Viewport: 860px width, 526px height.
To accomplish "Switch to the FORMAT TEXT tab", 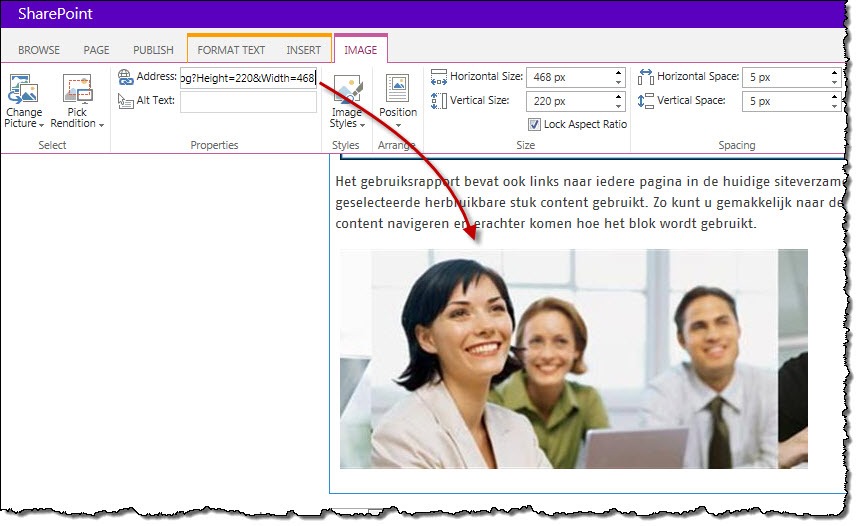I will [x=231, y=50].
